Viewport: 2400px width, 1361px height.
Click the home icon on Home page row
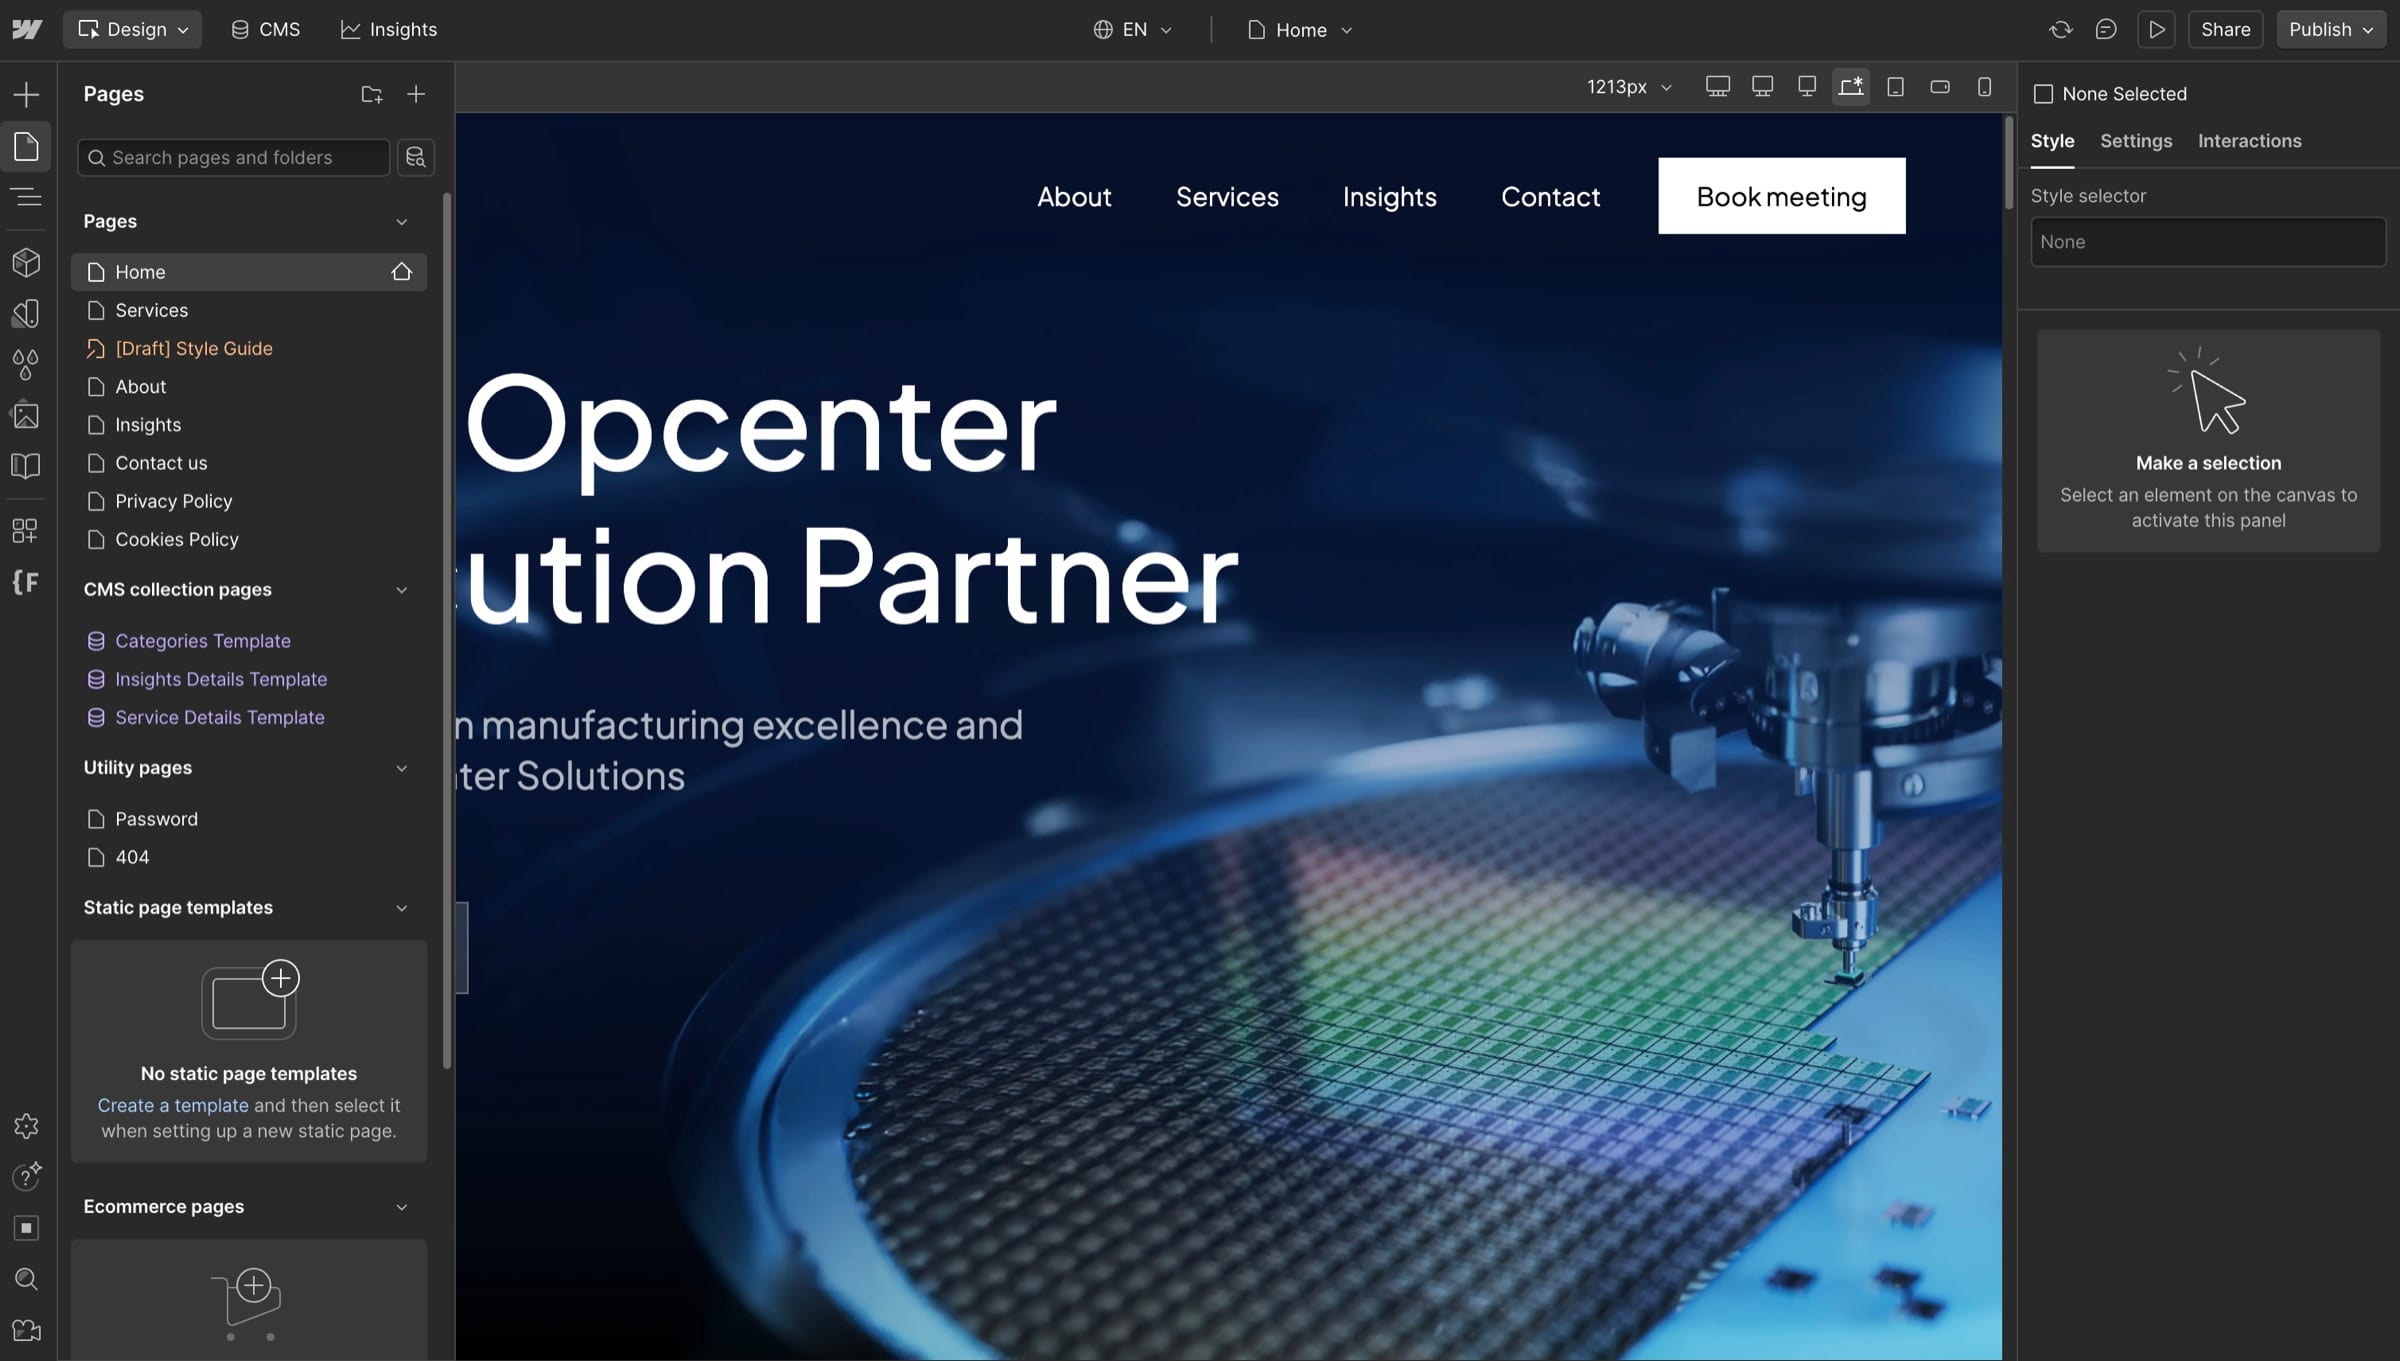402,272
